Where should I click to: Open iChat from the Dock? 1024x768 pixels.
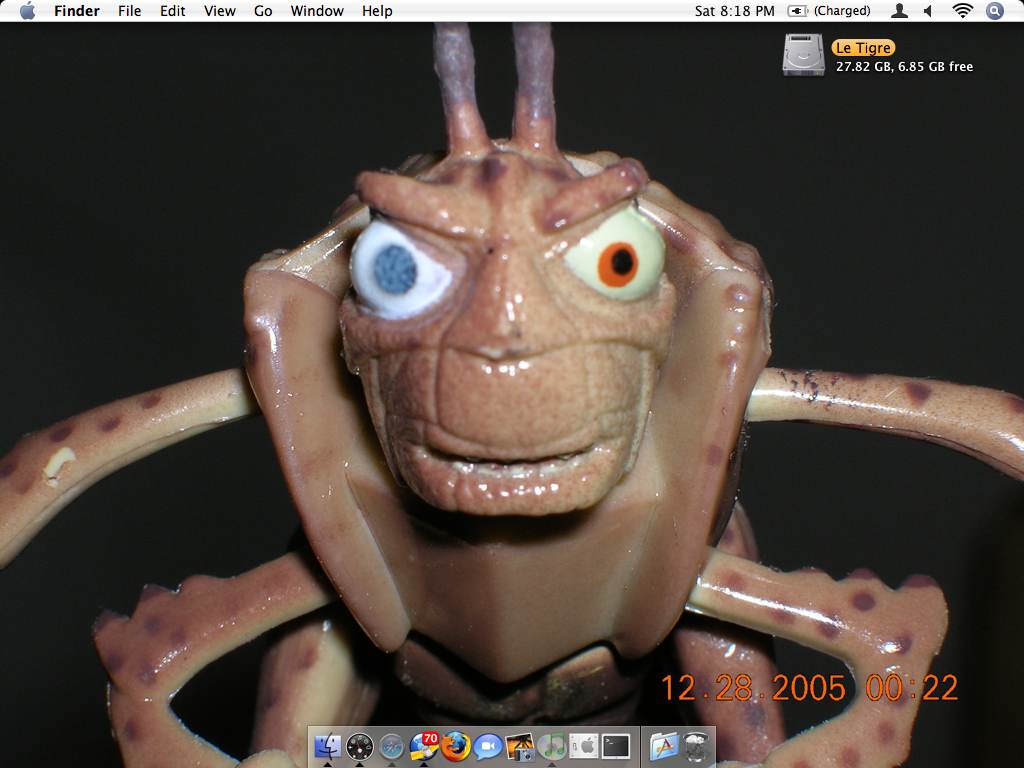tap(488, 746)
